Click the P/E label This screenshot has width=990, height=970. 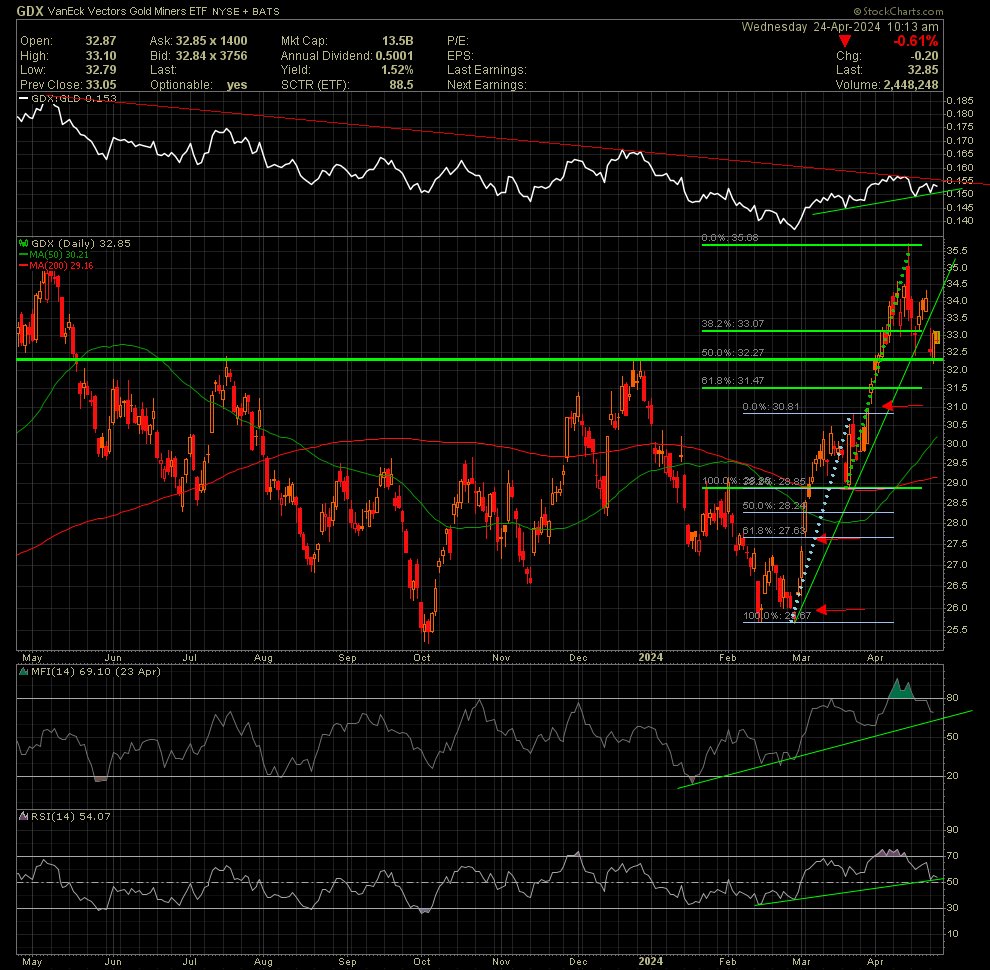coord(458,41)
